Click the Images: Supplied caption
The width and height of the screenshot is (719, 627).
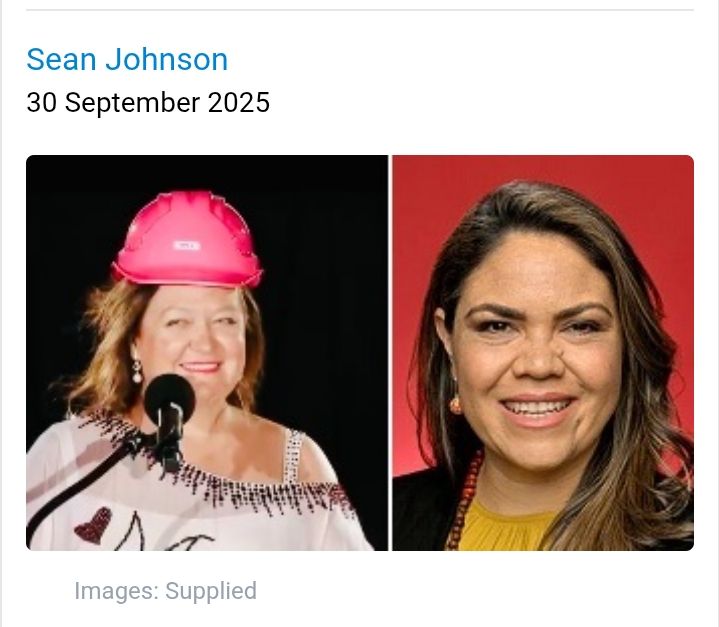(165, 591)
